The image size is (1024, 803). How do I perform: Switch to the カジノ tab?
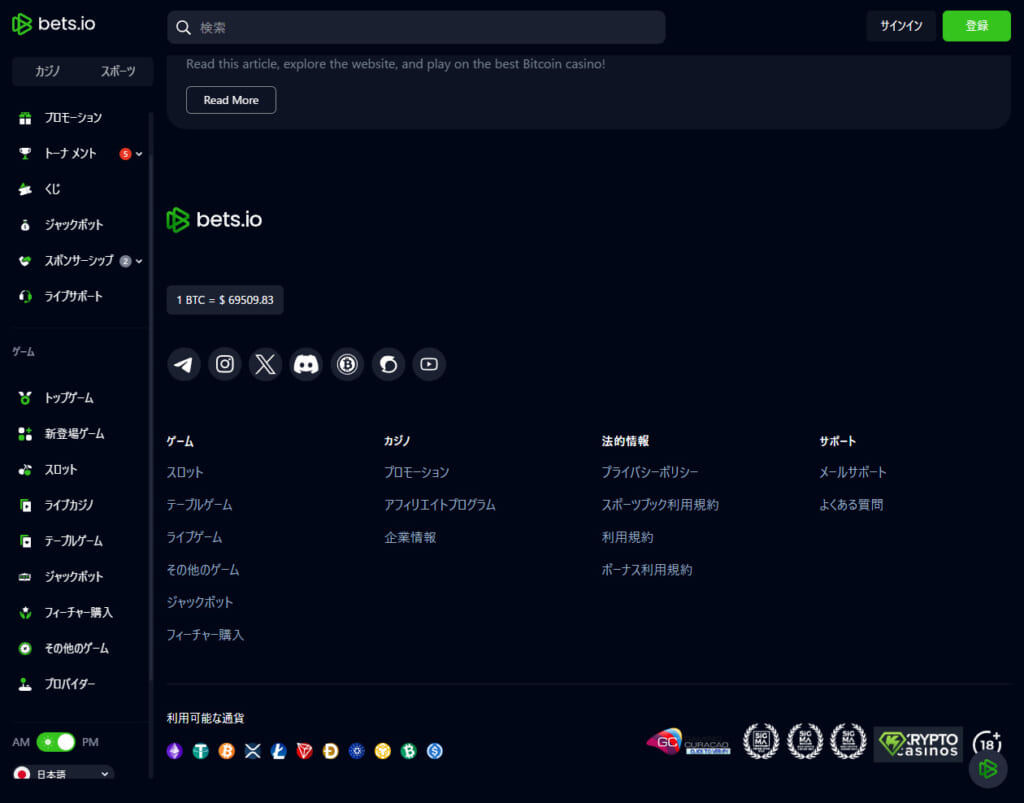pos(48,71)
